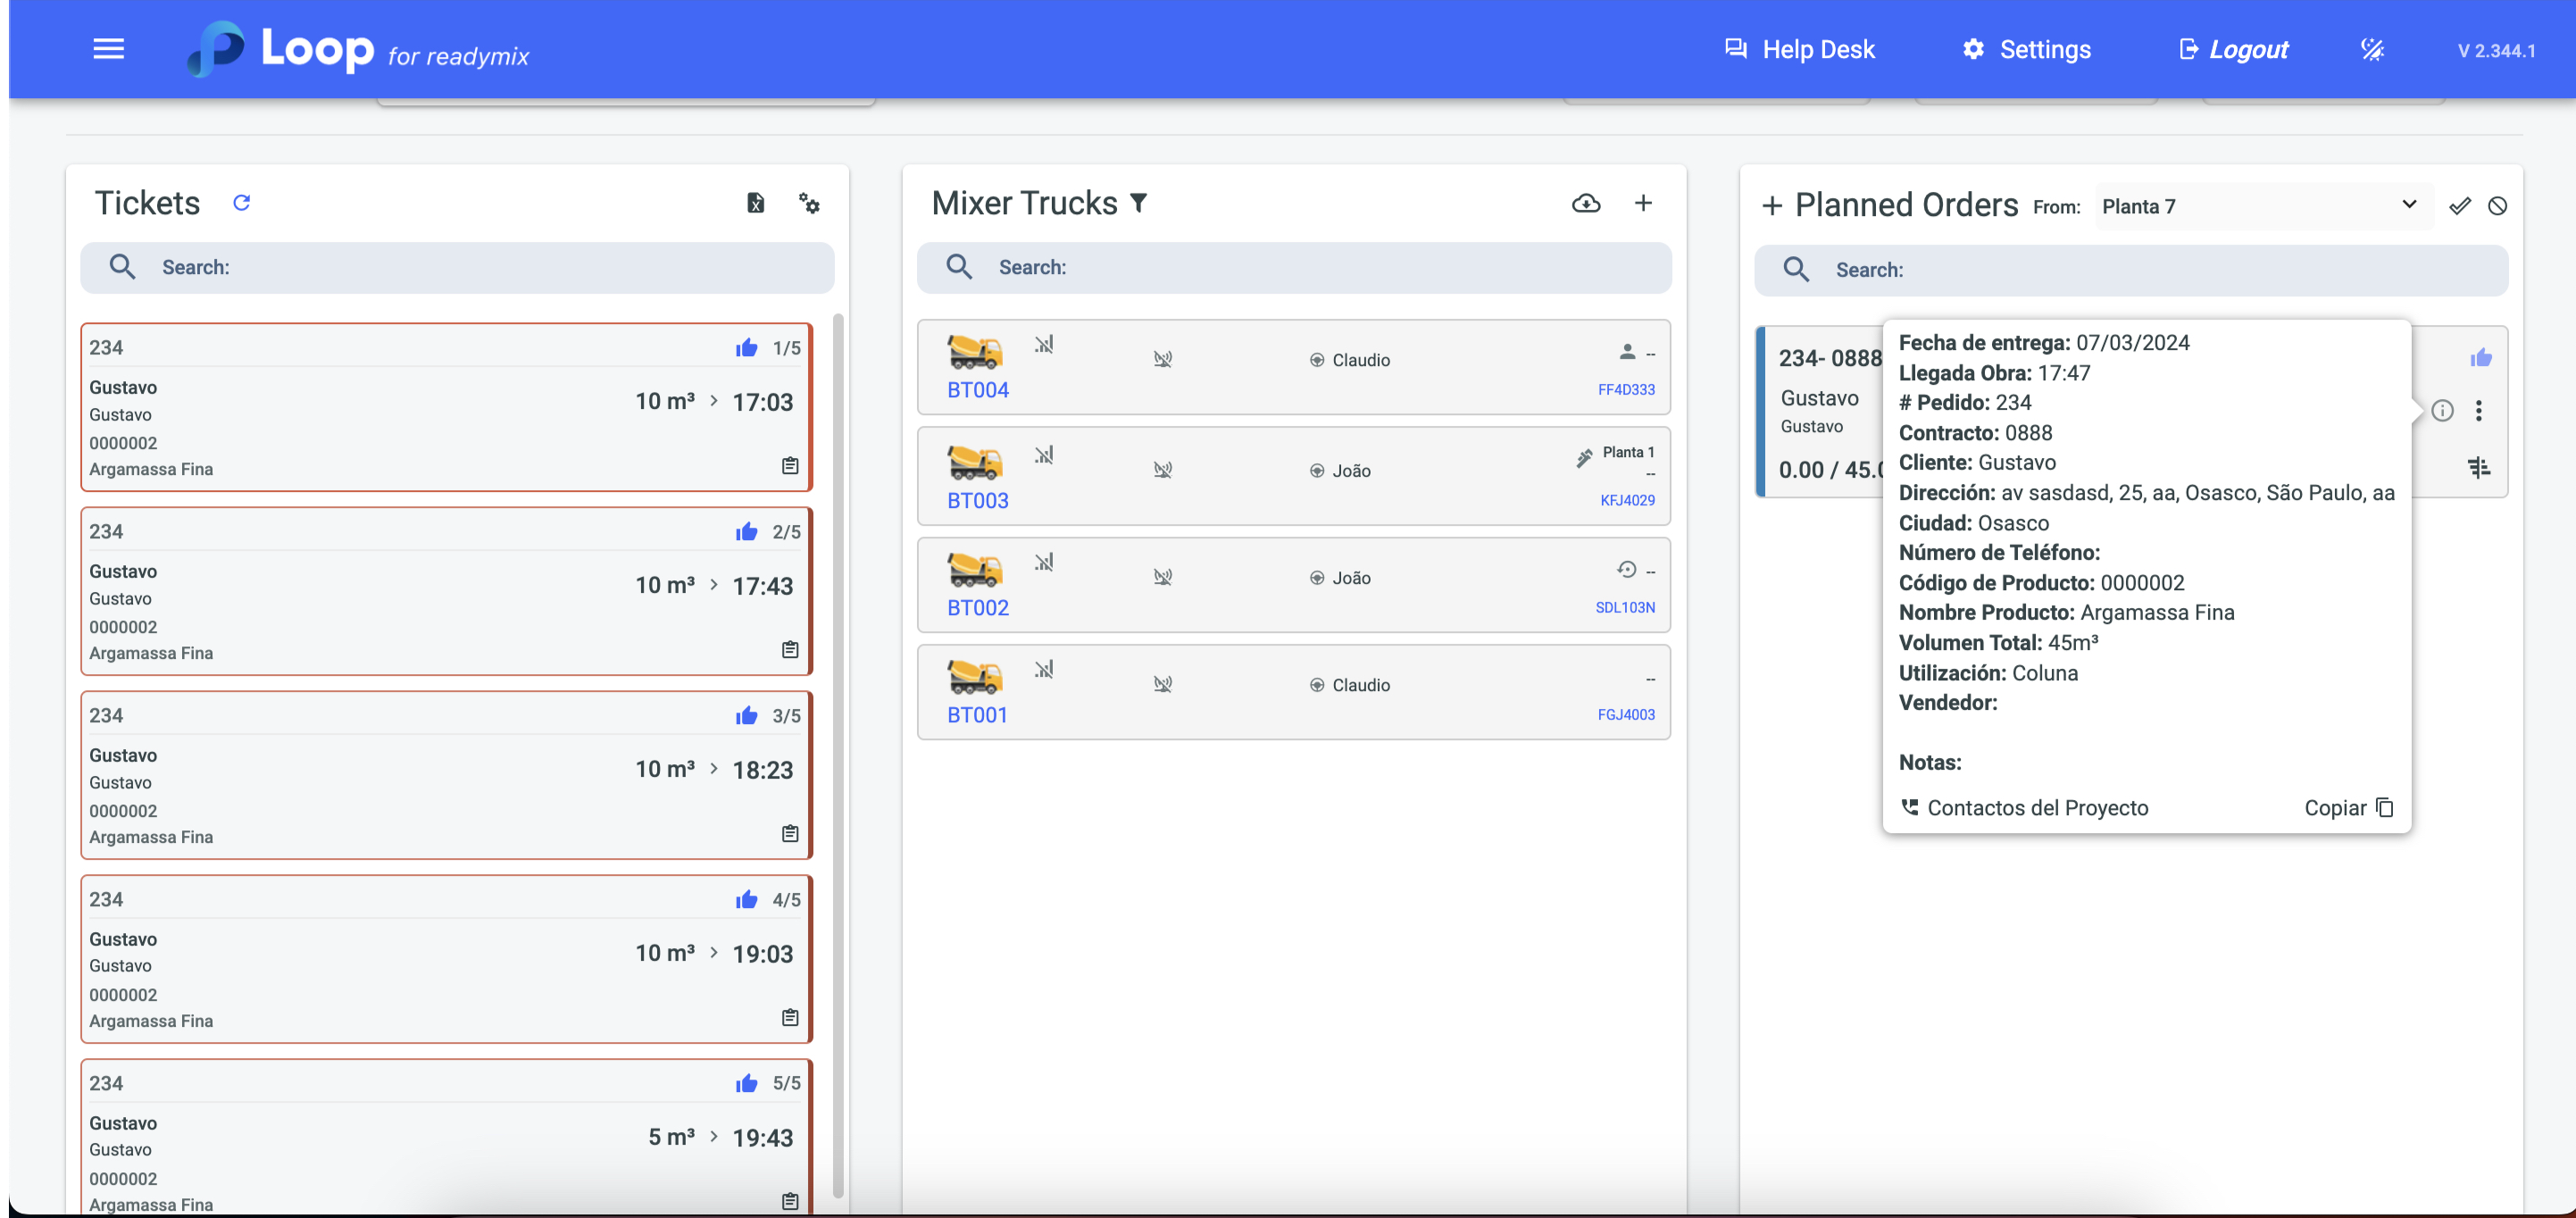Export tickets to Excel file icon
The image size is (2576, 1218).
point(756,203)
